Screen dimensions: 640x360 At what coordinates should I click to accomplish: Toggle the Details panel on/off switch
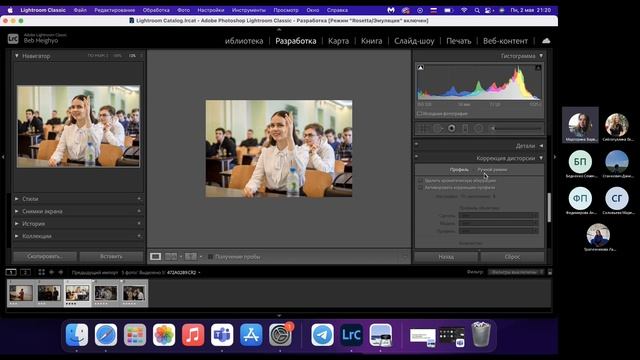coord(417,144)
